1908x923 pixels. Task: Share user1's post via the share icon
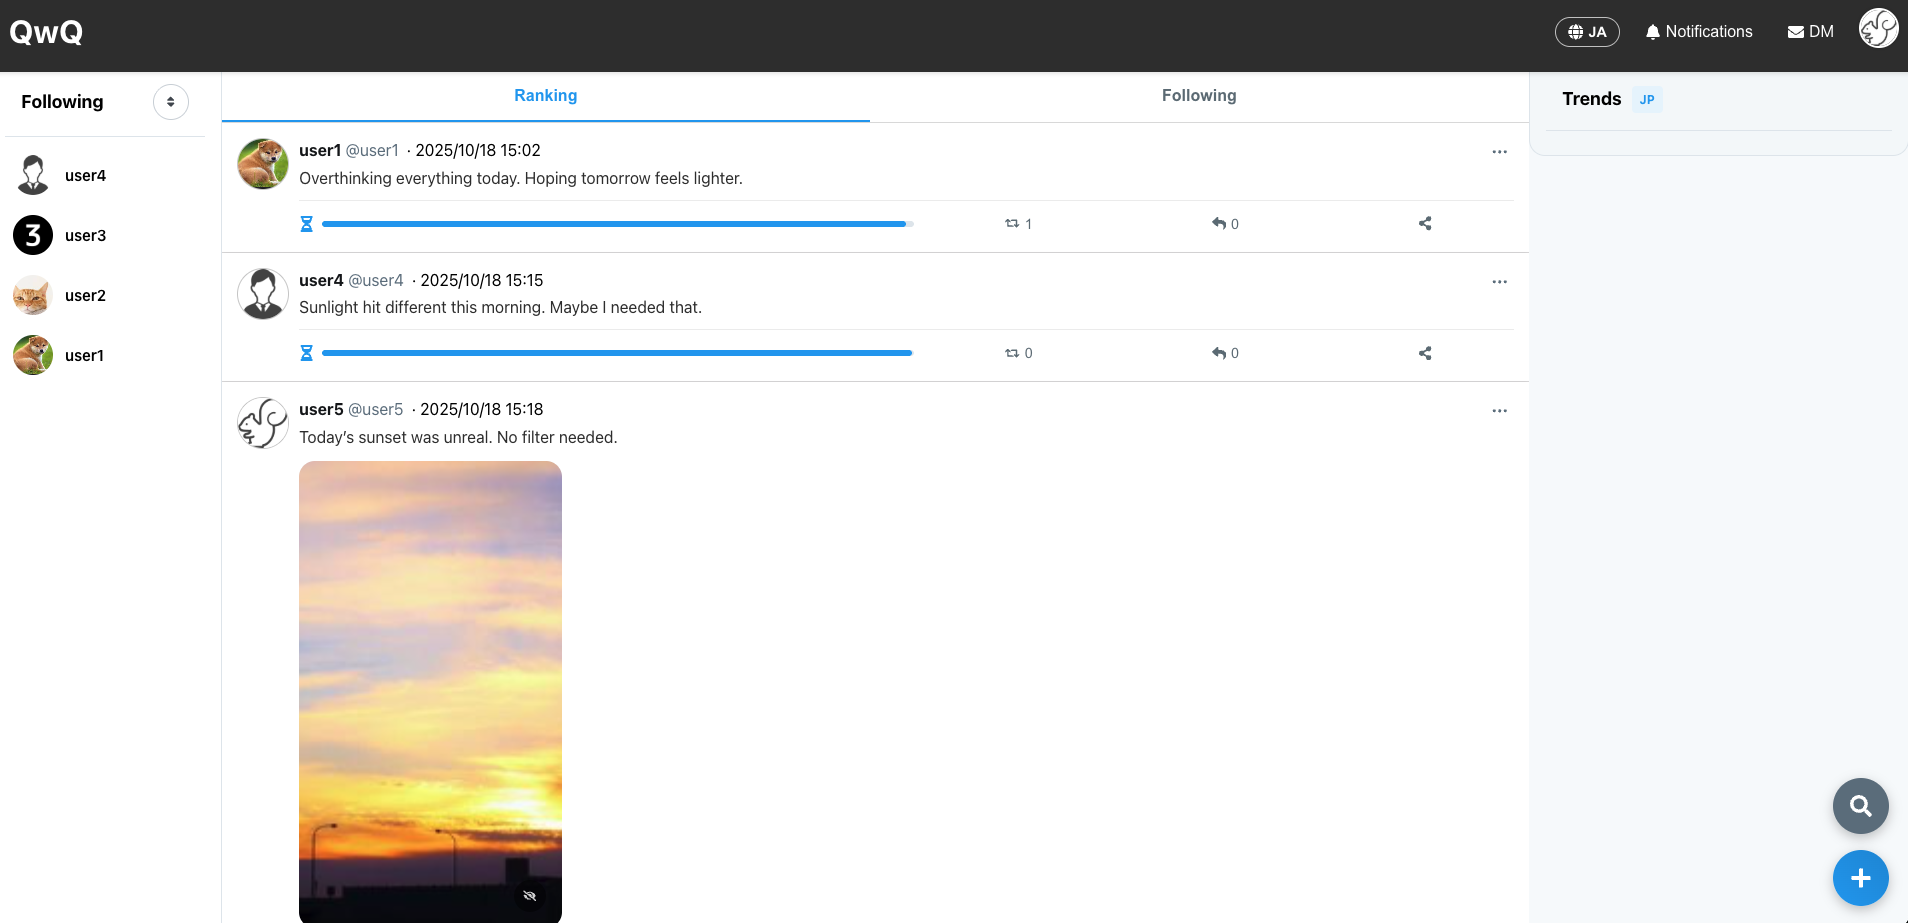point(1425,224)
